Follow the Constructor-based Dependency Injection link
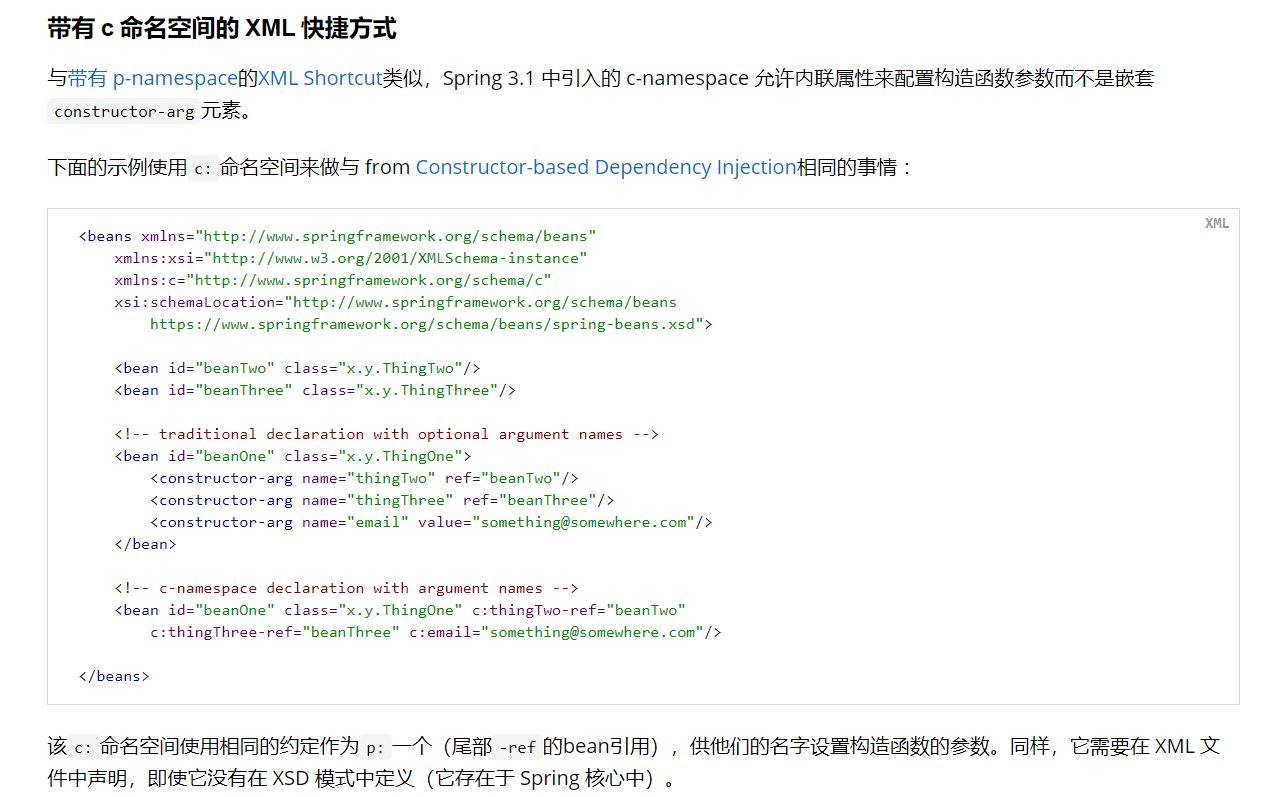The width and height of the screenshot is (1272, 797). pos(606,167)
